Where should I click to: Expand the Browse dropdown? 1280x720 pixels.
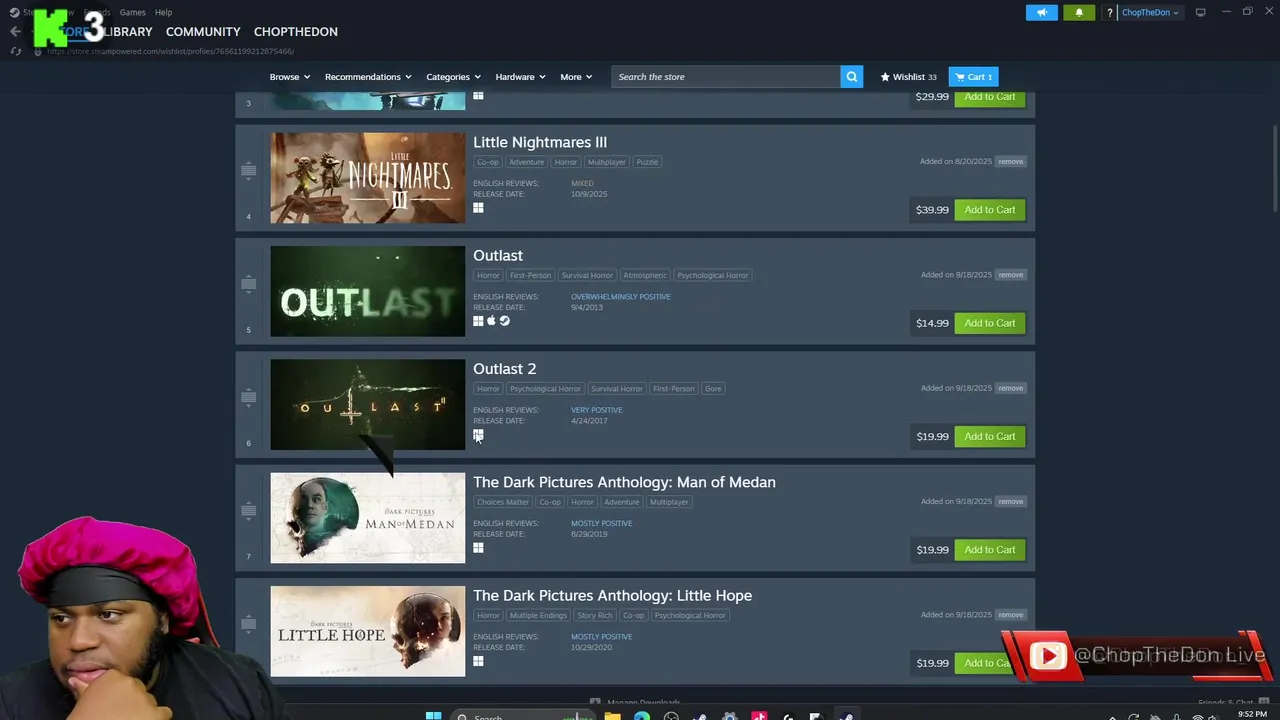pos(289,77)
